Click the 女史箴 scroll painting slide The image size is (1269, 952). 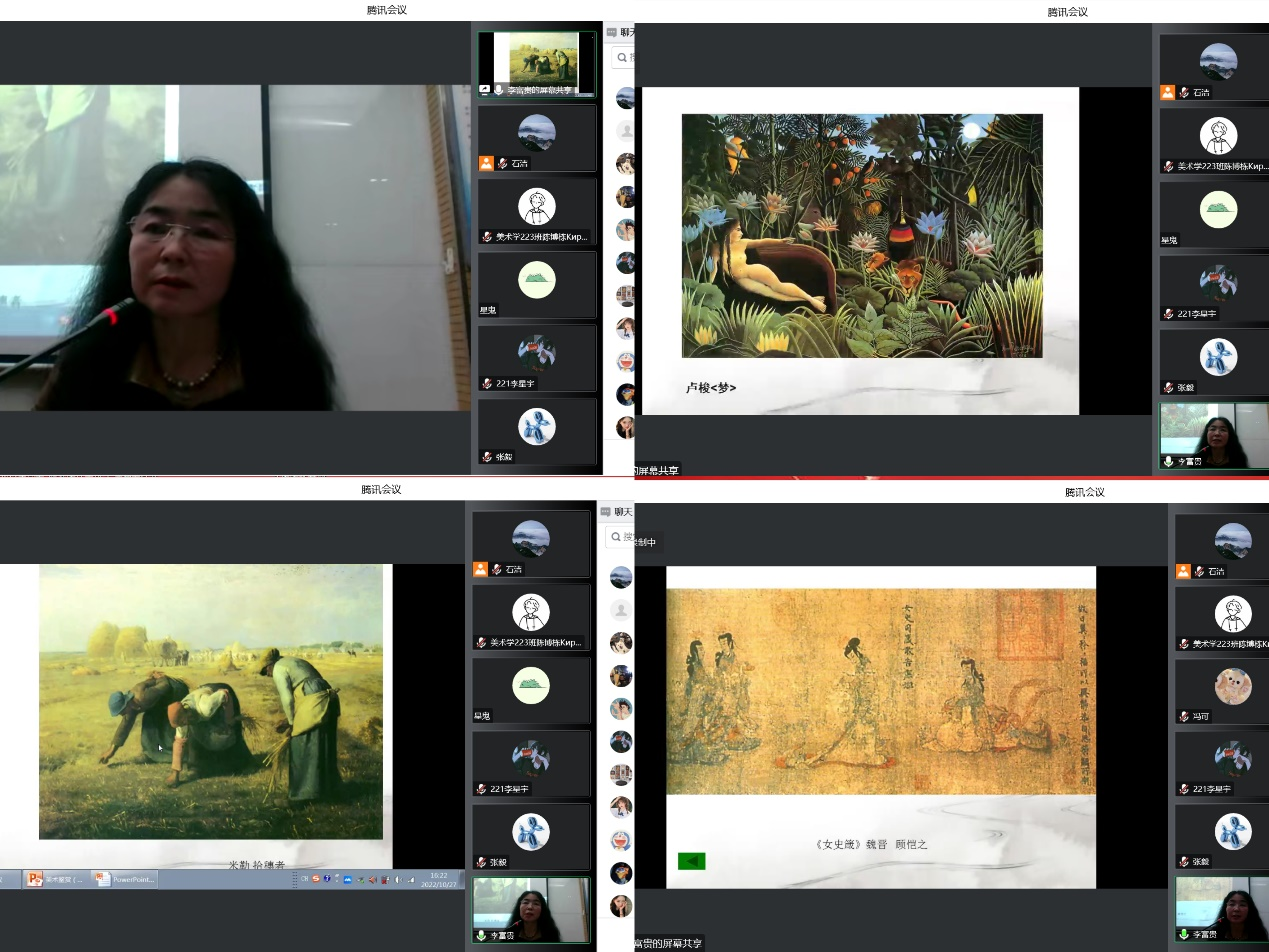[881, 692]
